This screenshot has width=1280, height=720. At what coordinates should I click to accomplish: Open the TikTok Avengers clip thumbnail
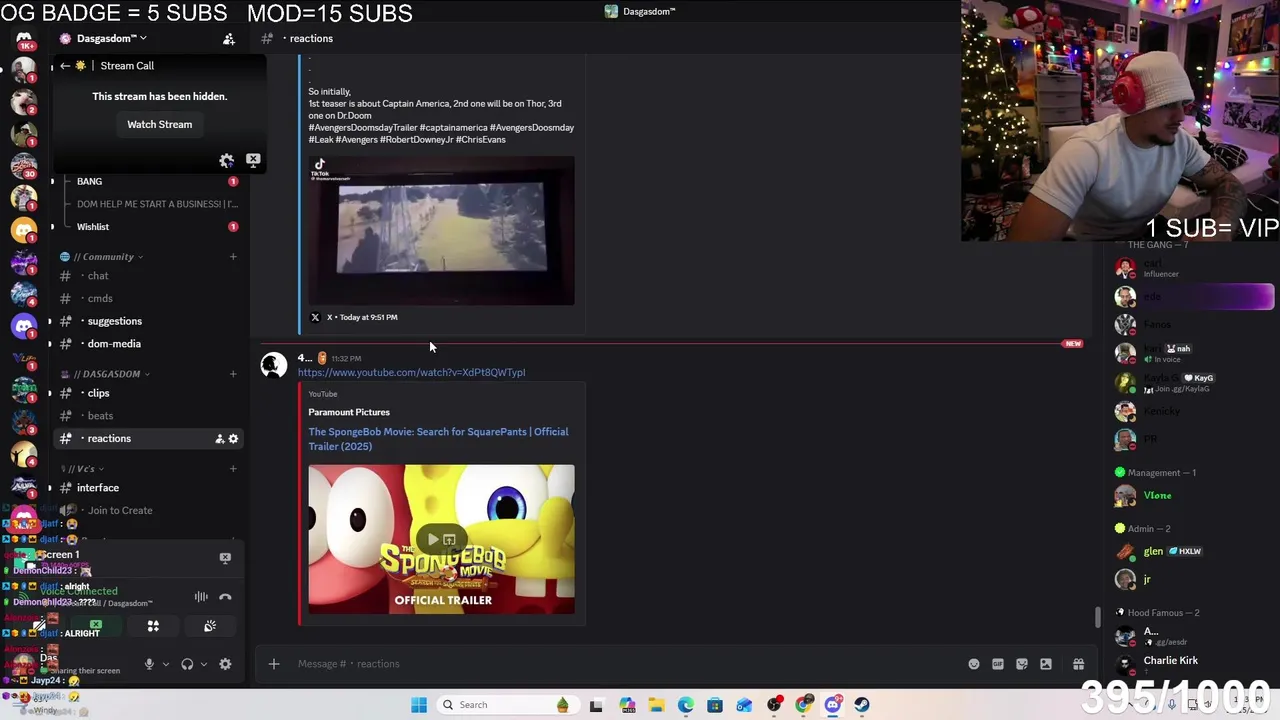coord(441,230)
